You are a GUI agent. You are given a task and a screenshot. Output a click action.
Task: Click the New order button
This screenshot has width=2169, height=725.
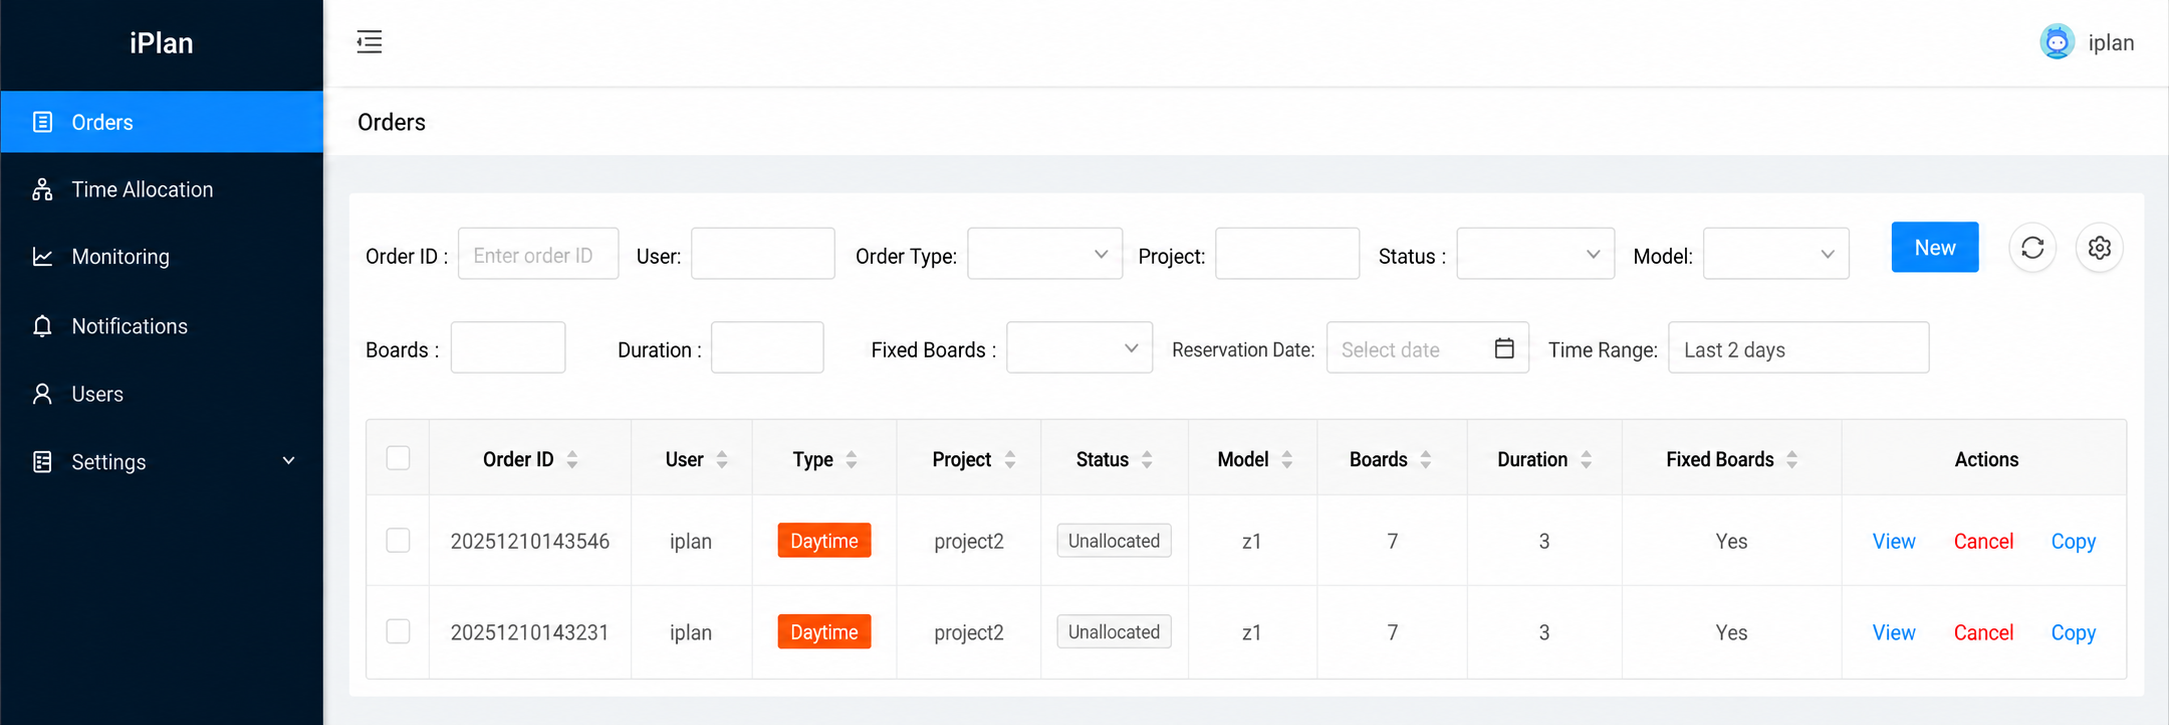1934,247
